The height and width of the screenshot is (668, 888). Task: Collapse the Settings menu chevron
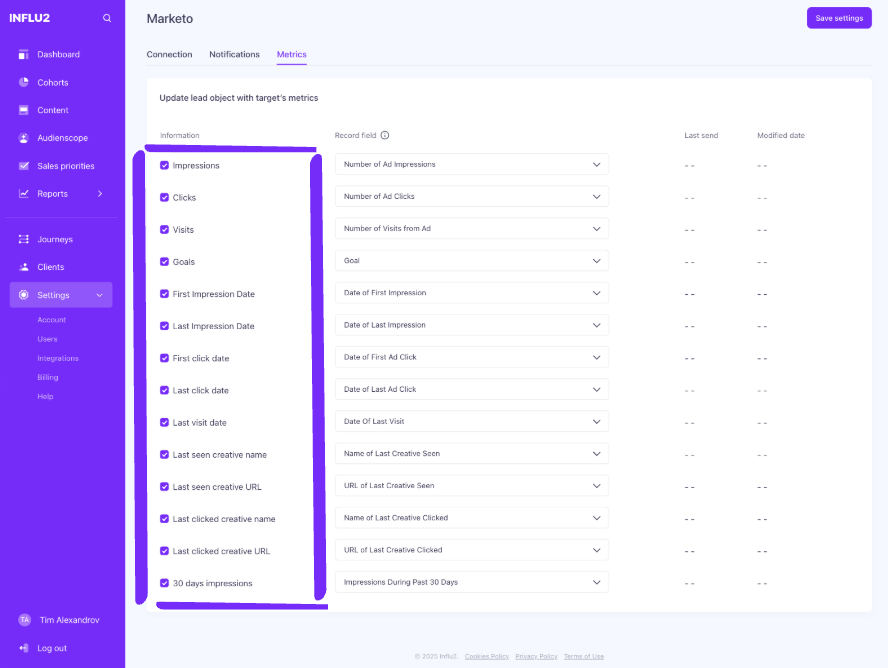click(100, 295)
